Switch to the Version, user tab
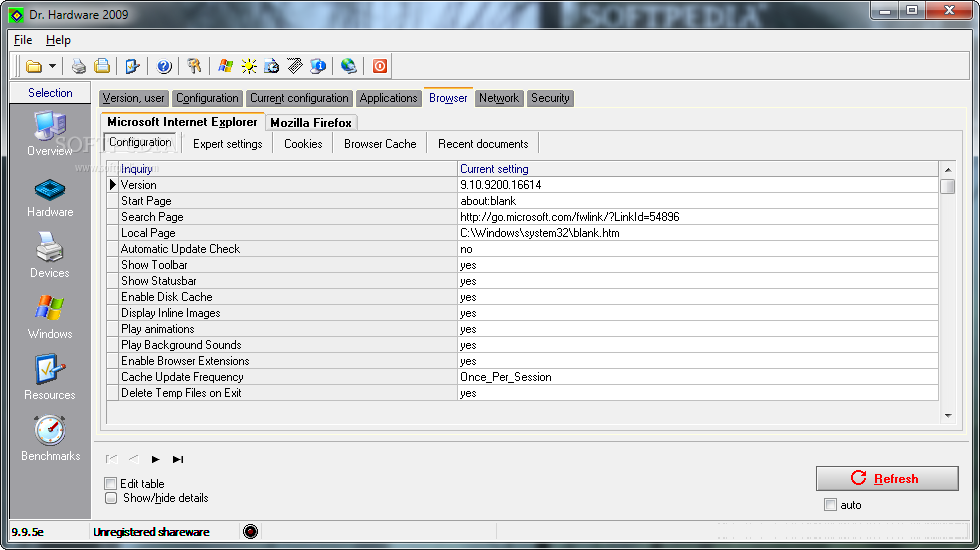The height and width of the screenshot is (550, 980). pos(134,98)
